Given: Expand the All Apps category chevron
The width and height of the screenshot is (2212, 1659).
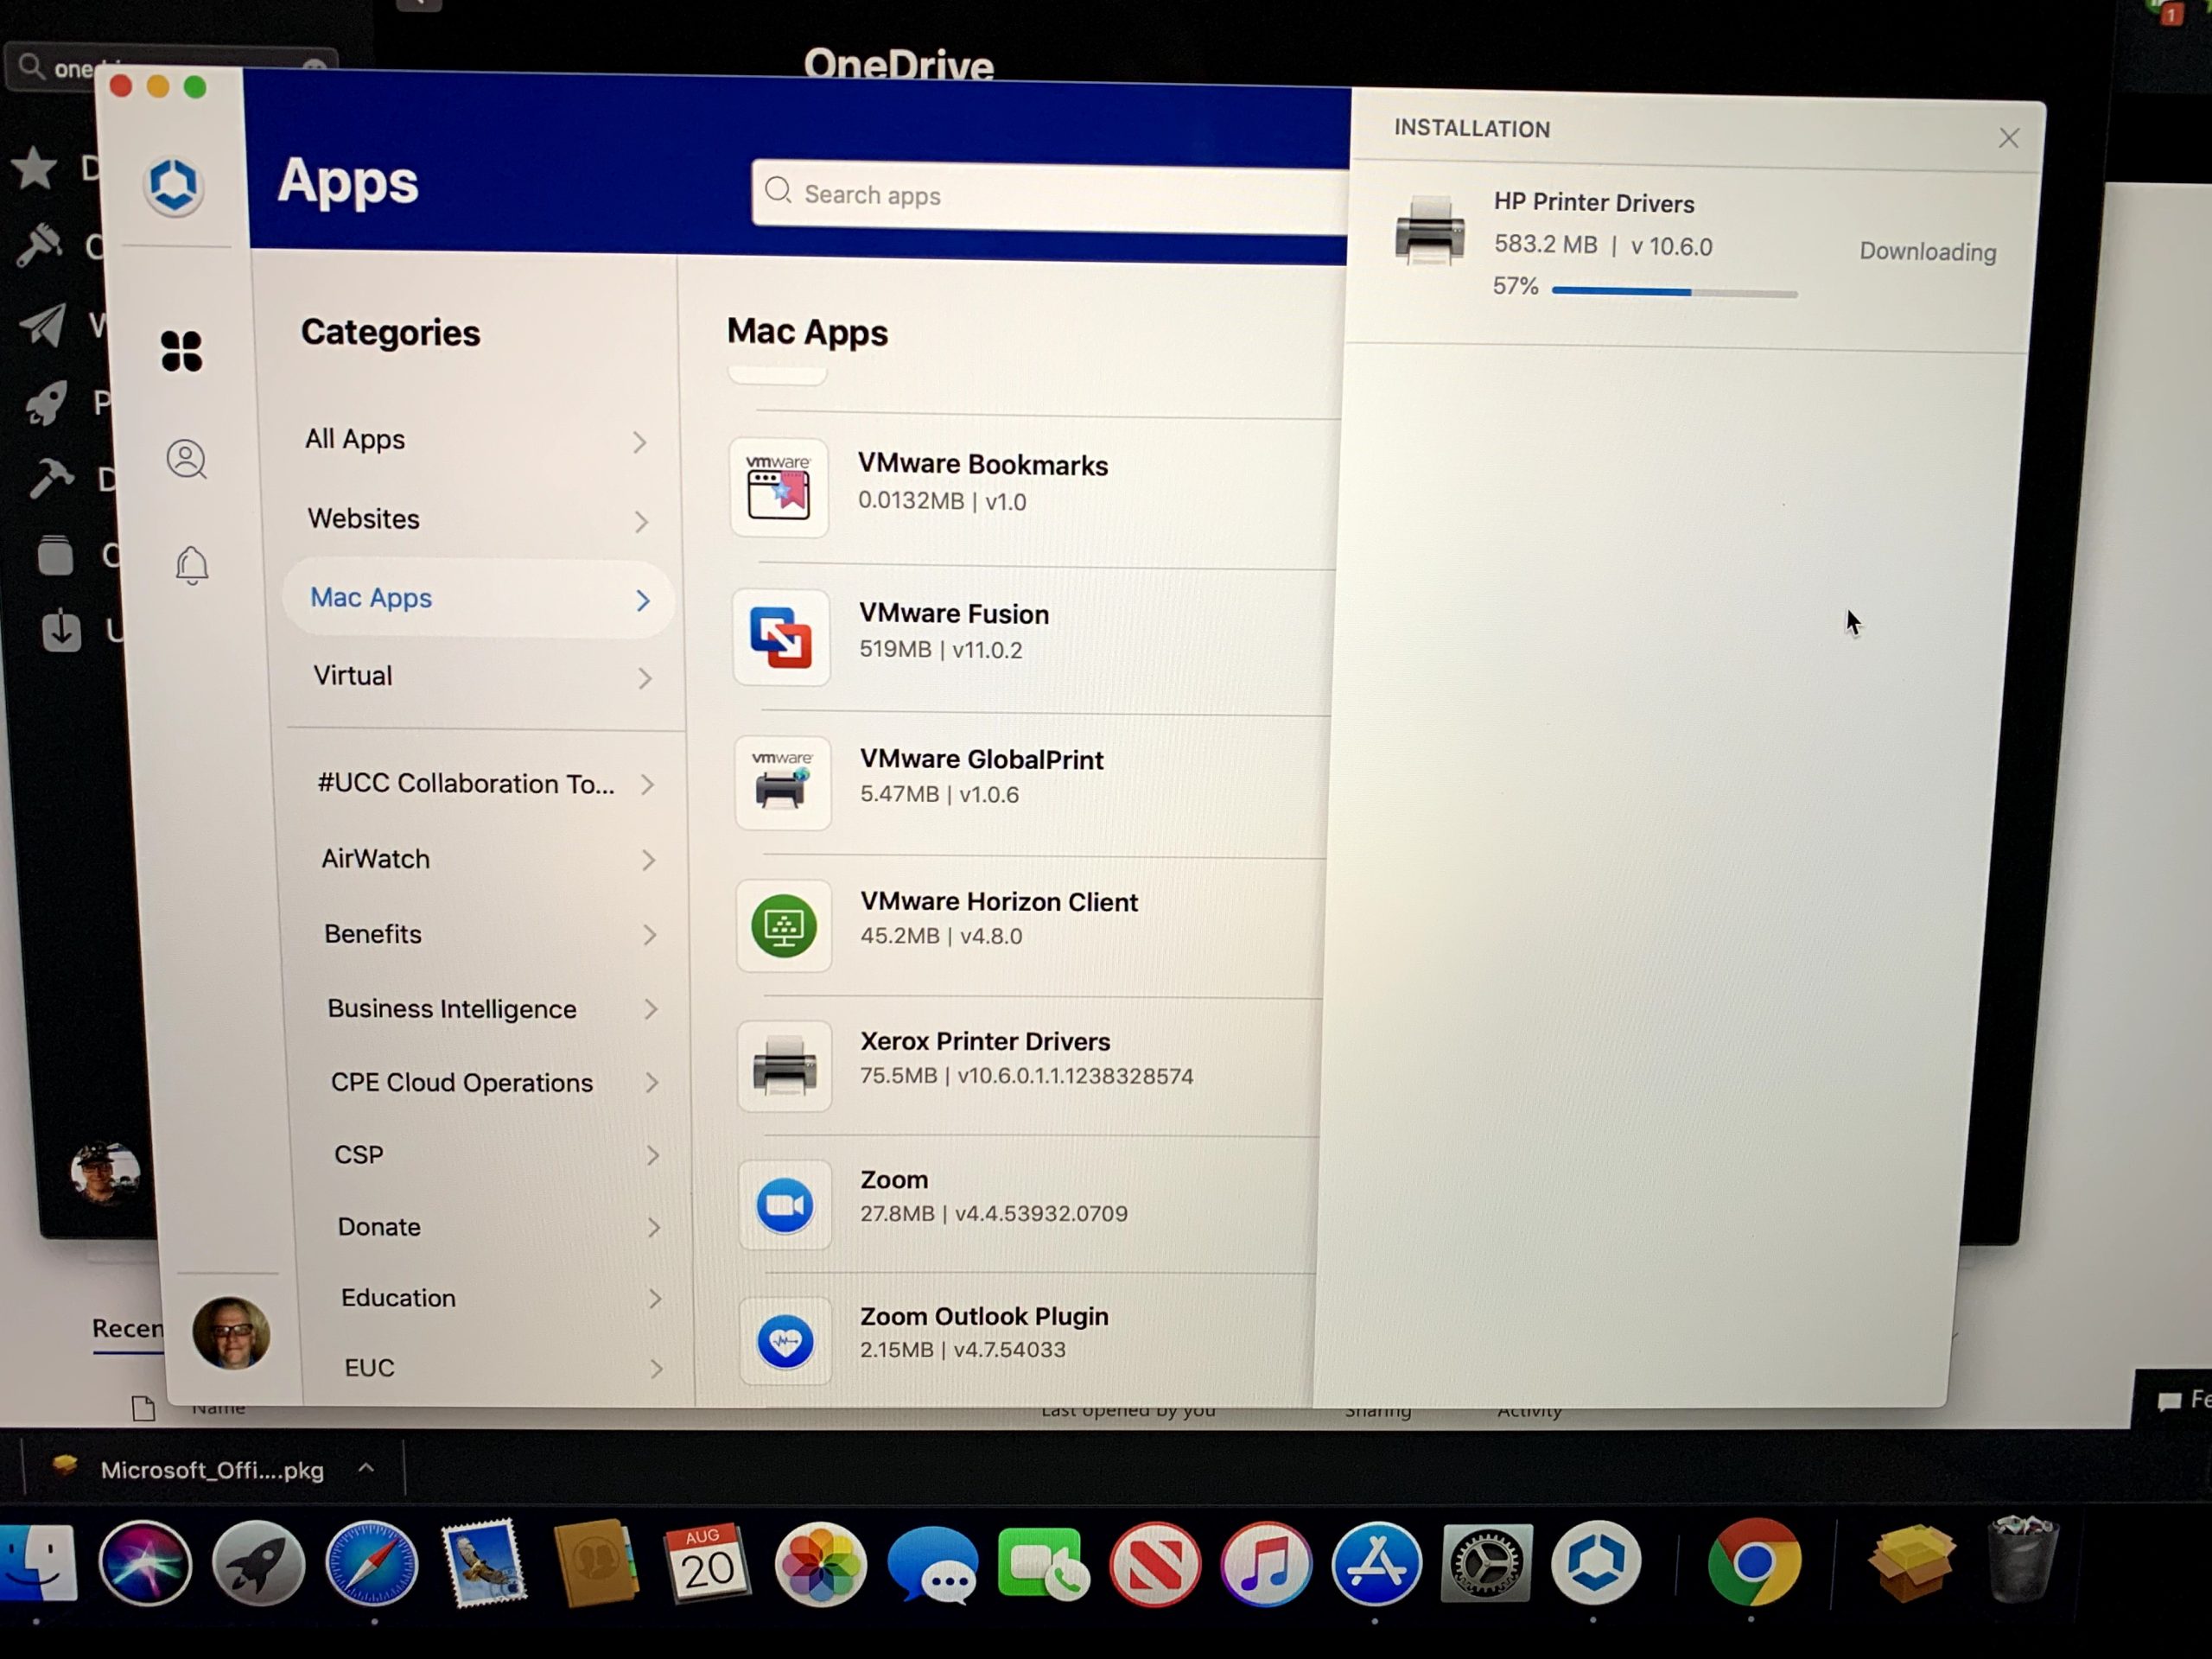Looking at the screenshot, I should coord(640,442).
